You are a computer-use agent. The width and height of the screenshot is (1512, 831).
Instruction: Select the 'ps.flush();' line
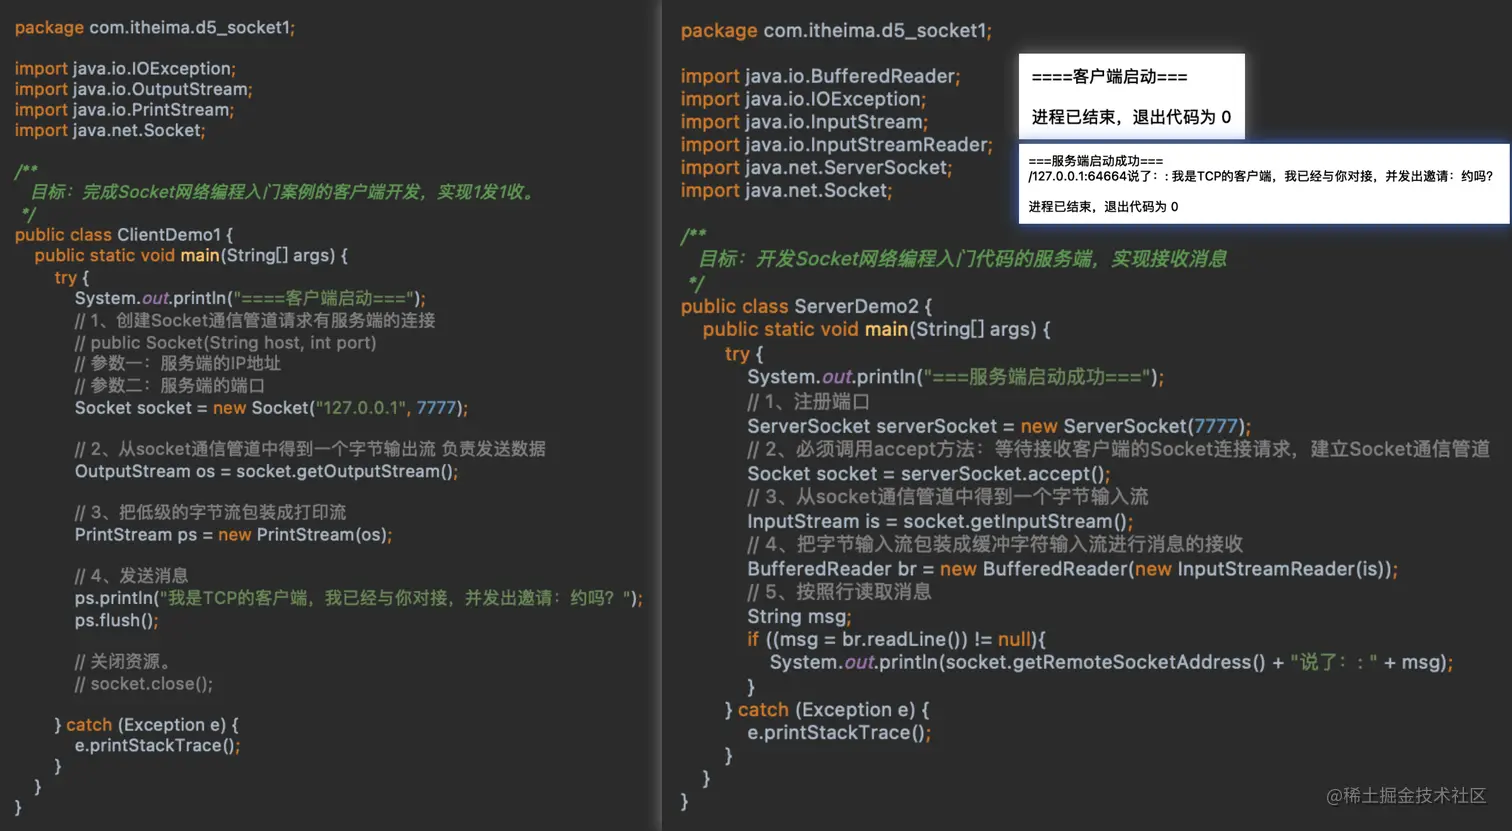coord(116,620)
